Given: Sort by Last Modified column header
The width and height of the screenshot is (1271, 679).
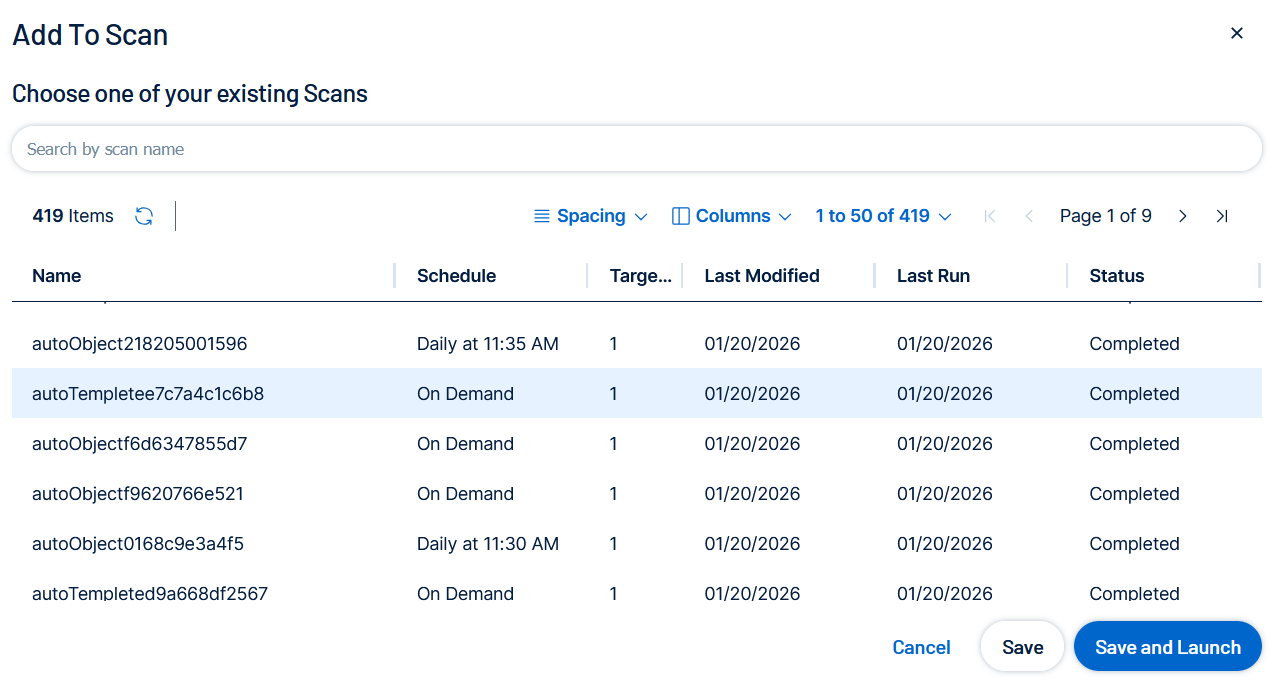Looking at the screenshot, I should point(762,276).
